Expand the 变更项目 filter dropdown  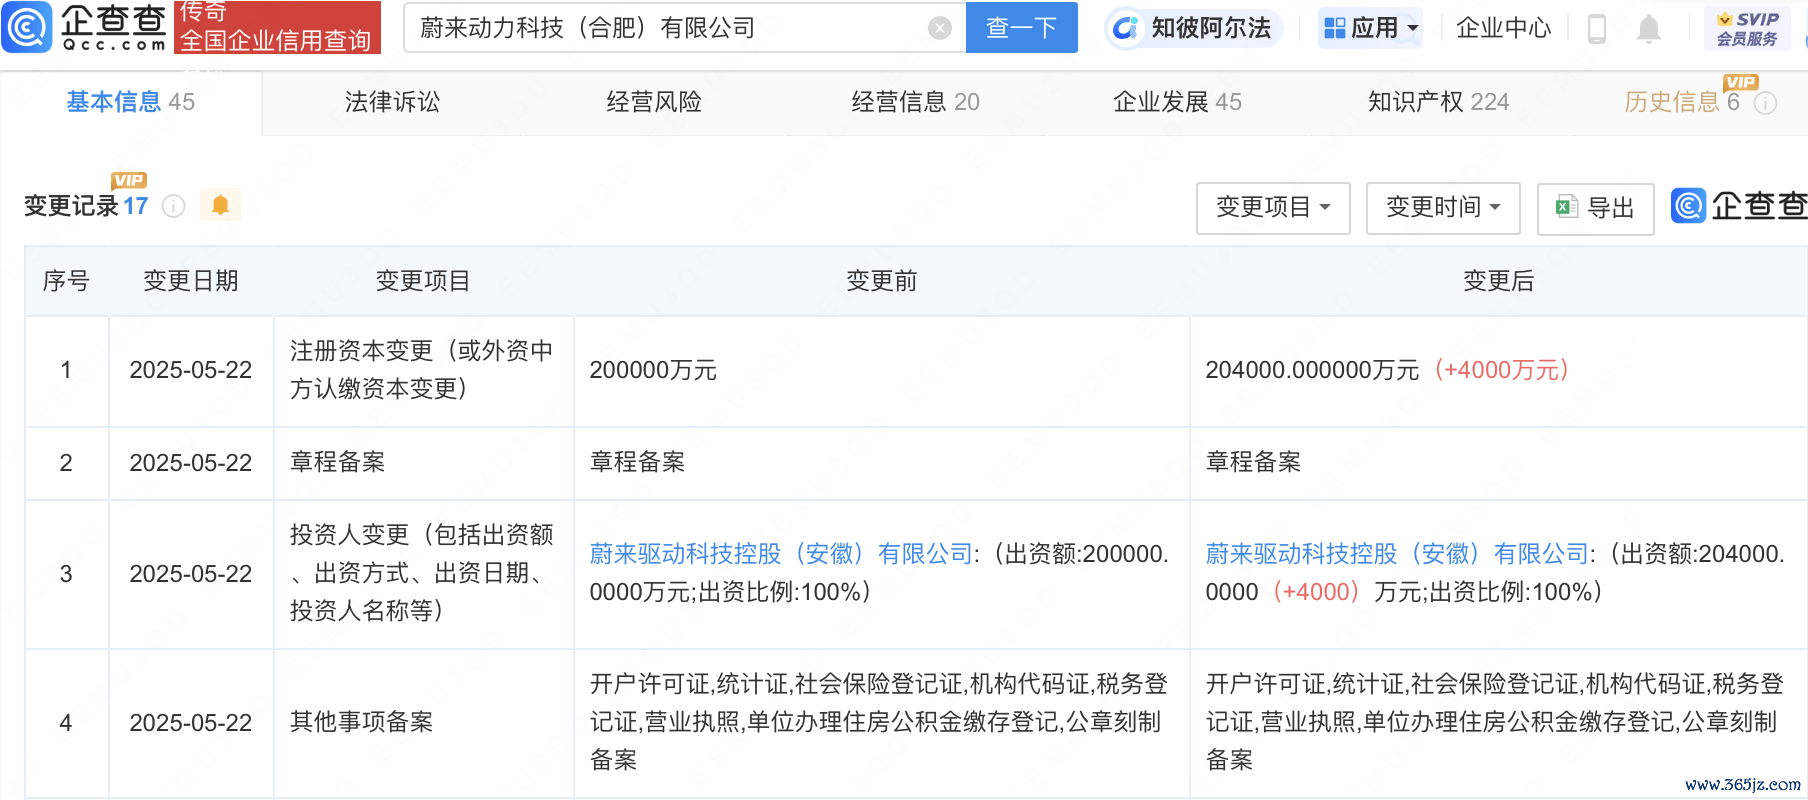(1272, 208)
